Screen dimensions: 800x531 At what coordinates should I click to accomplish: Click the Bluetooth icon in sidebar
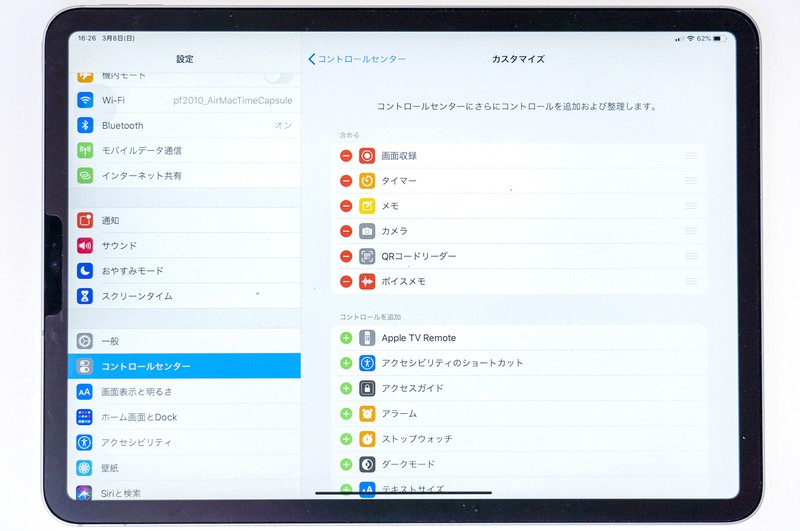click(x=85, y=125)
